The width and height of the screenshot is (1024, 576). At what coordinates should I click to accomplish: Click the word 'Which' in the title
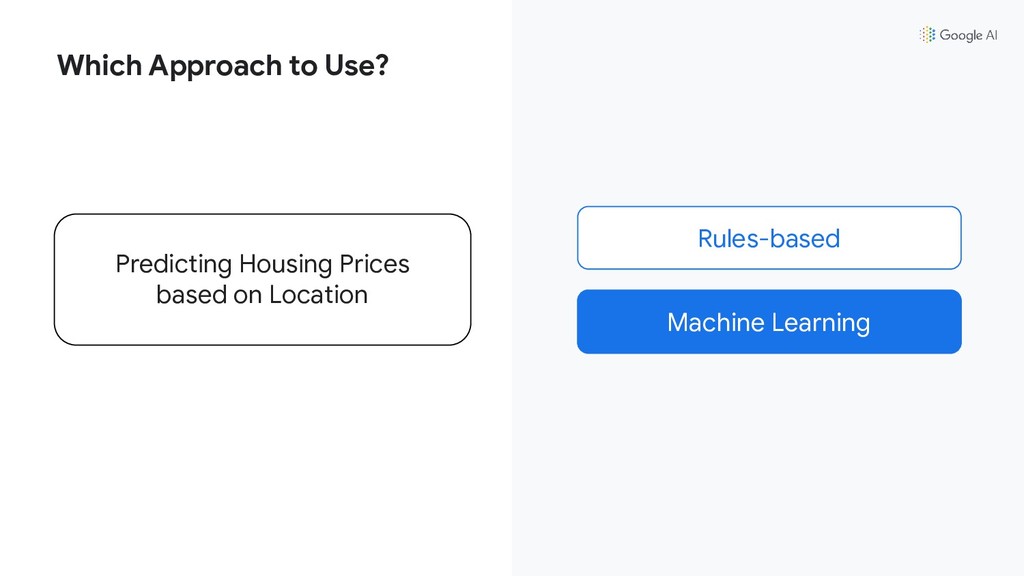point(99,65)
